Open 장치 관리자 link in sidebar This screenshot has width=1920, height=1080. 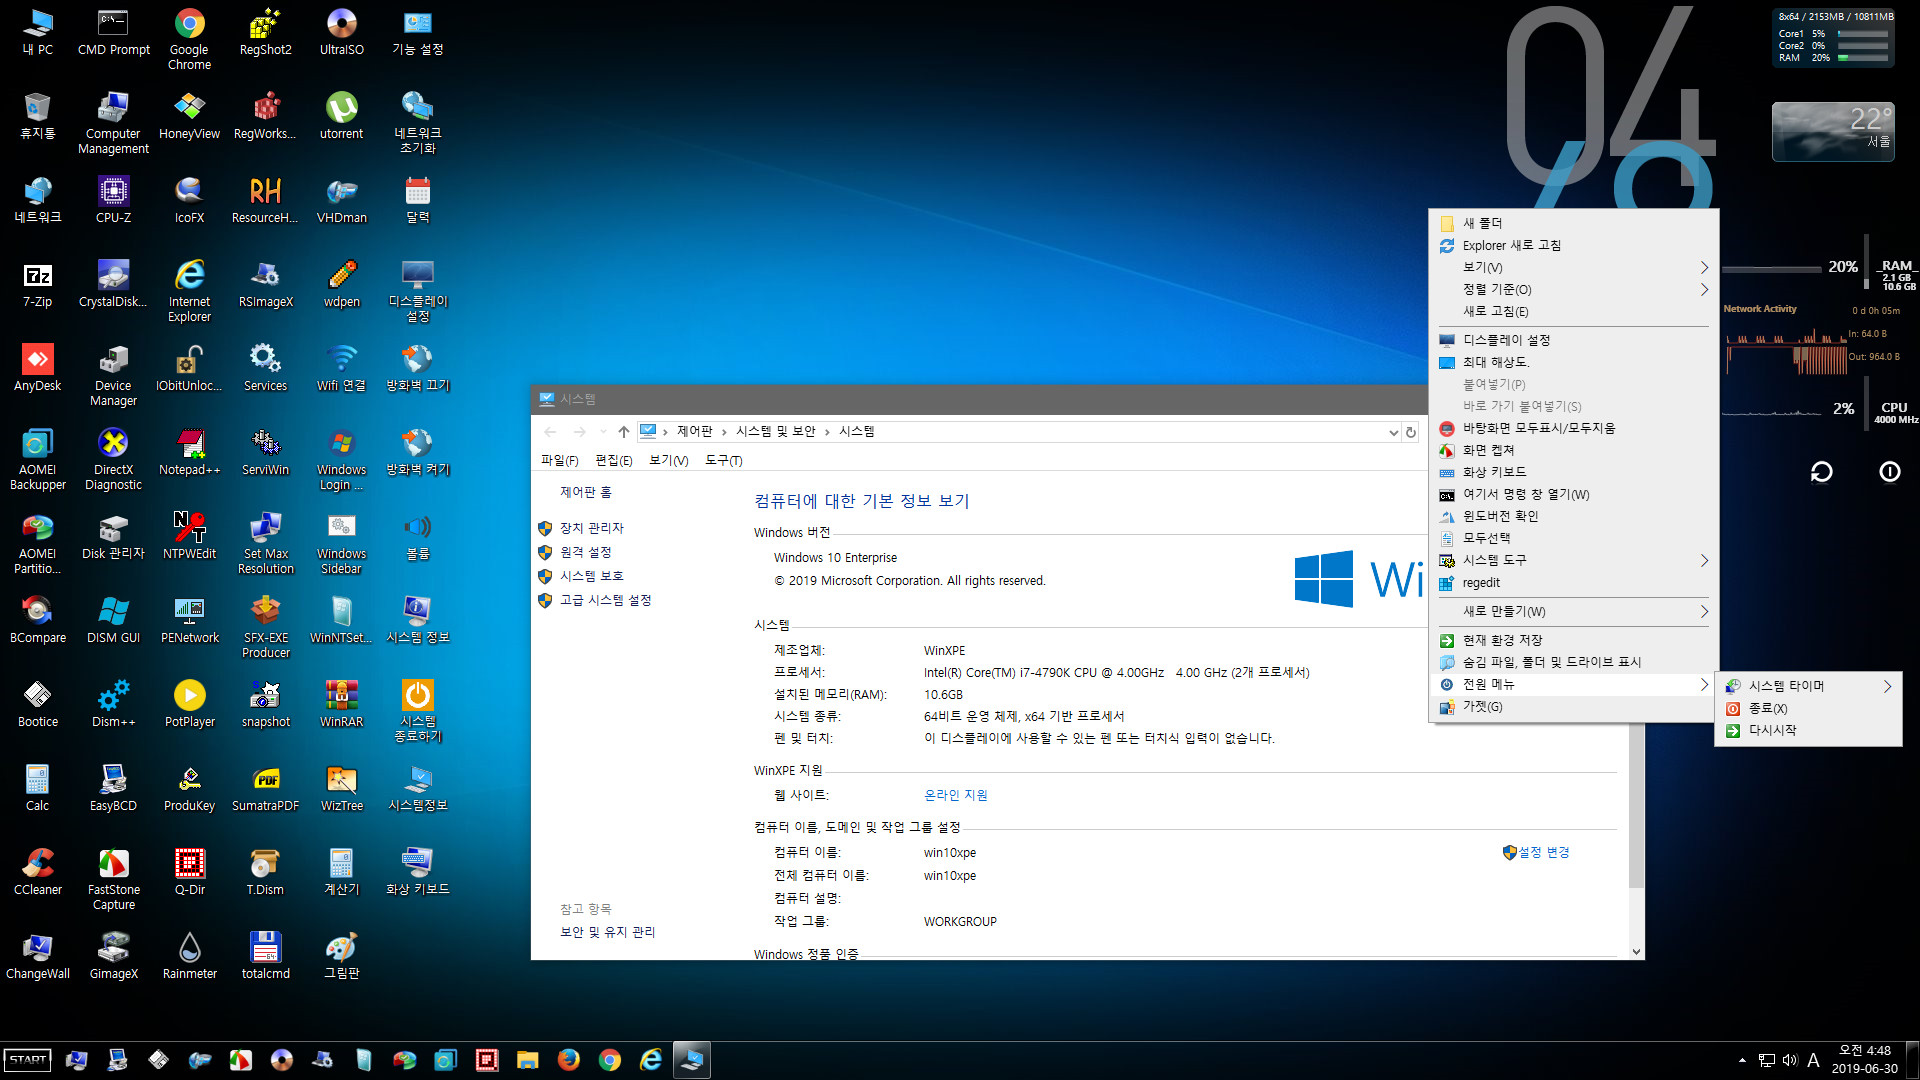click(x=591, y=528)
